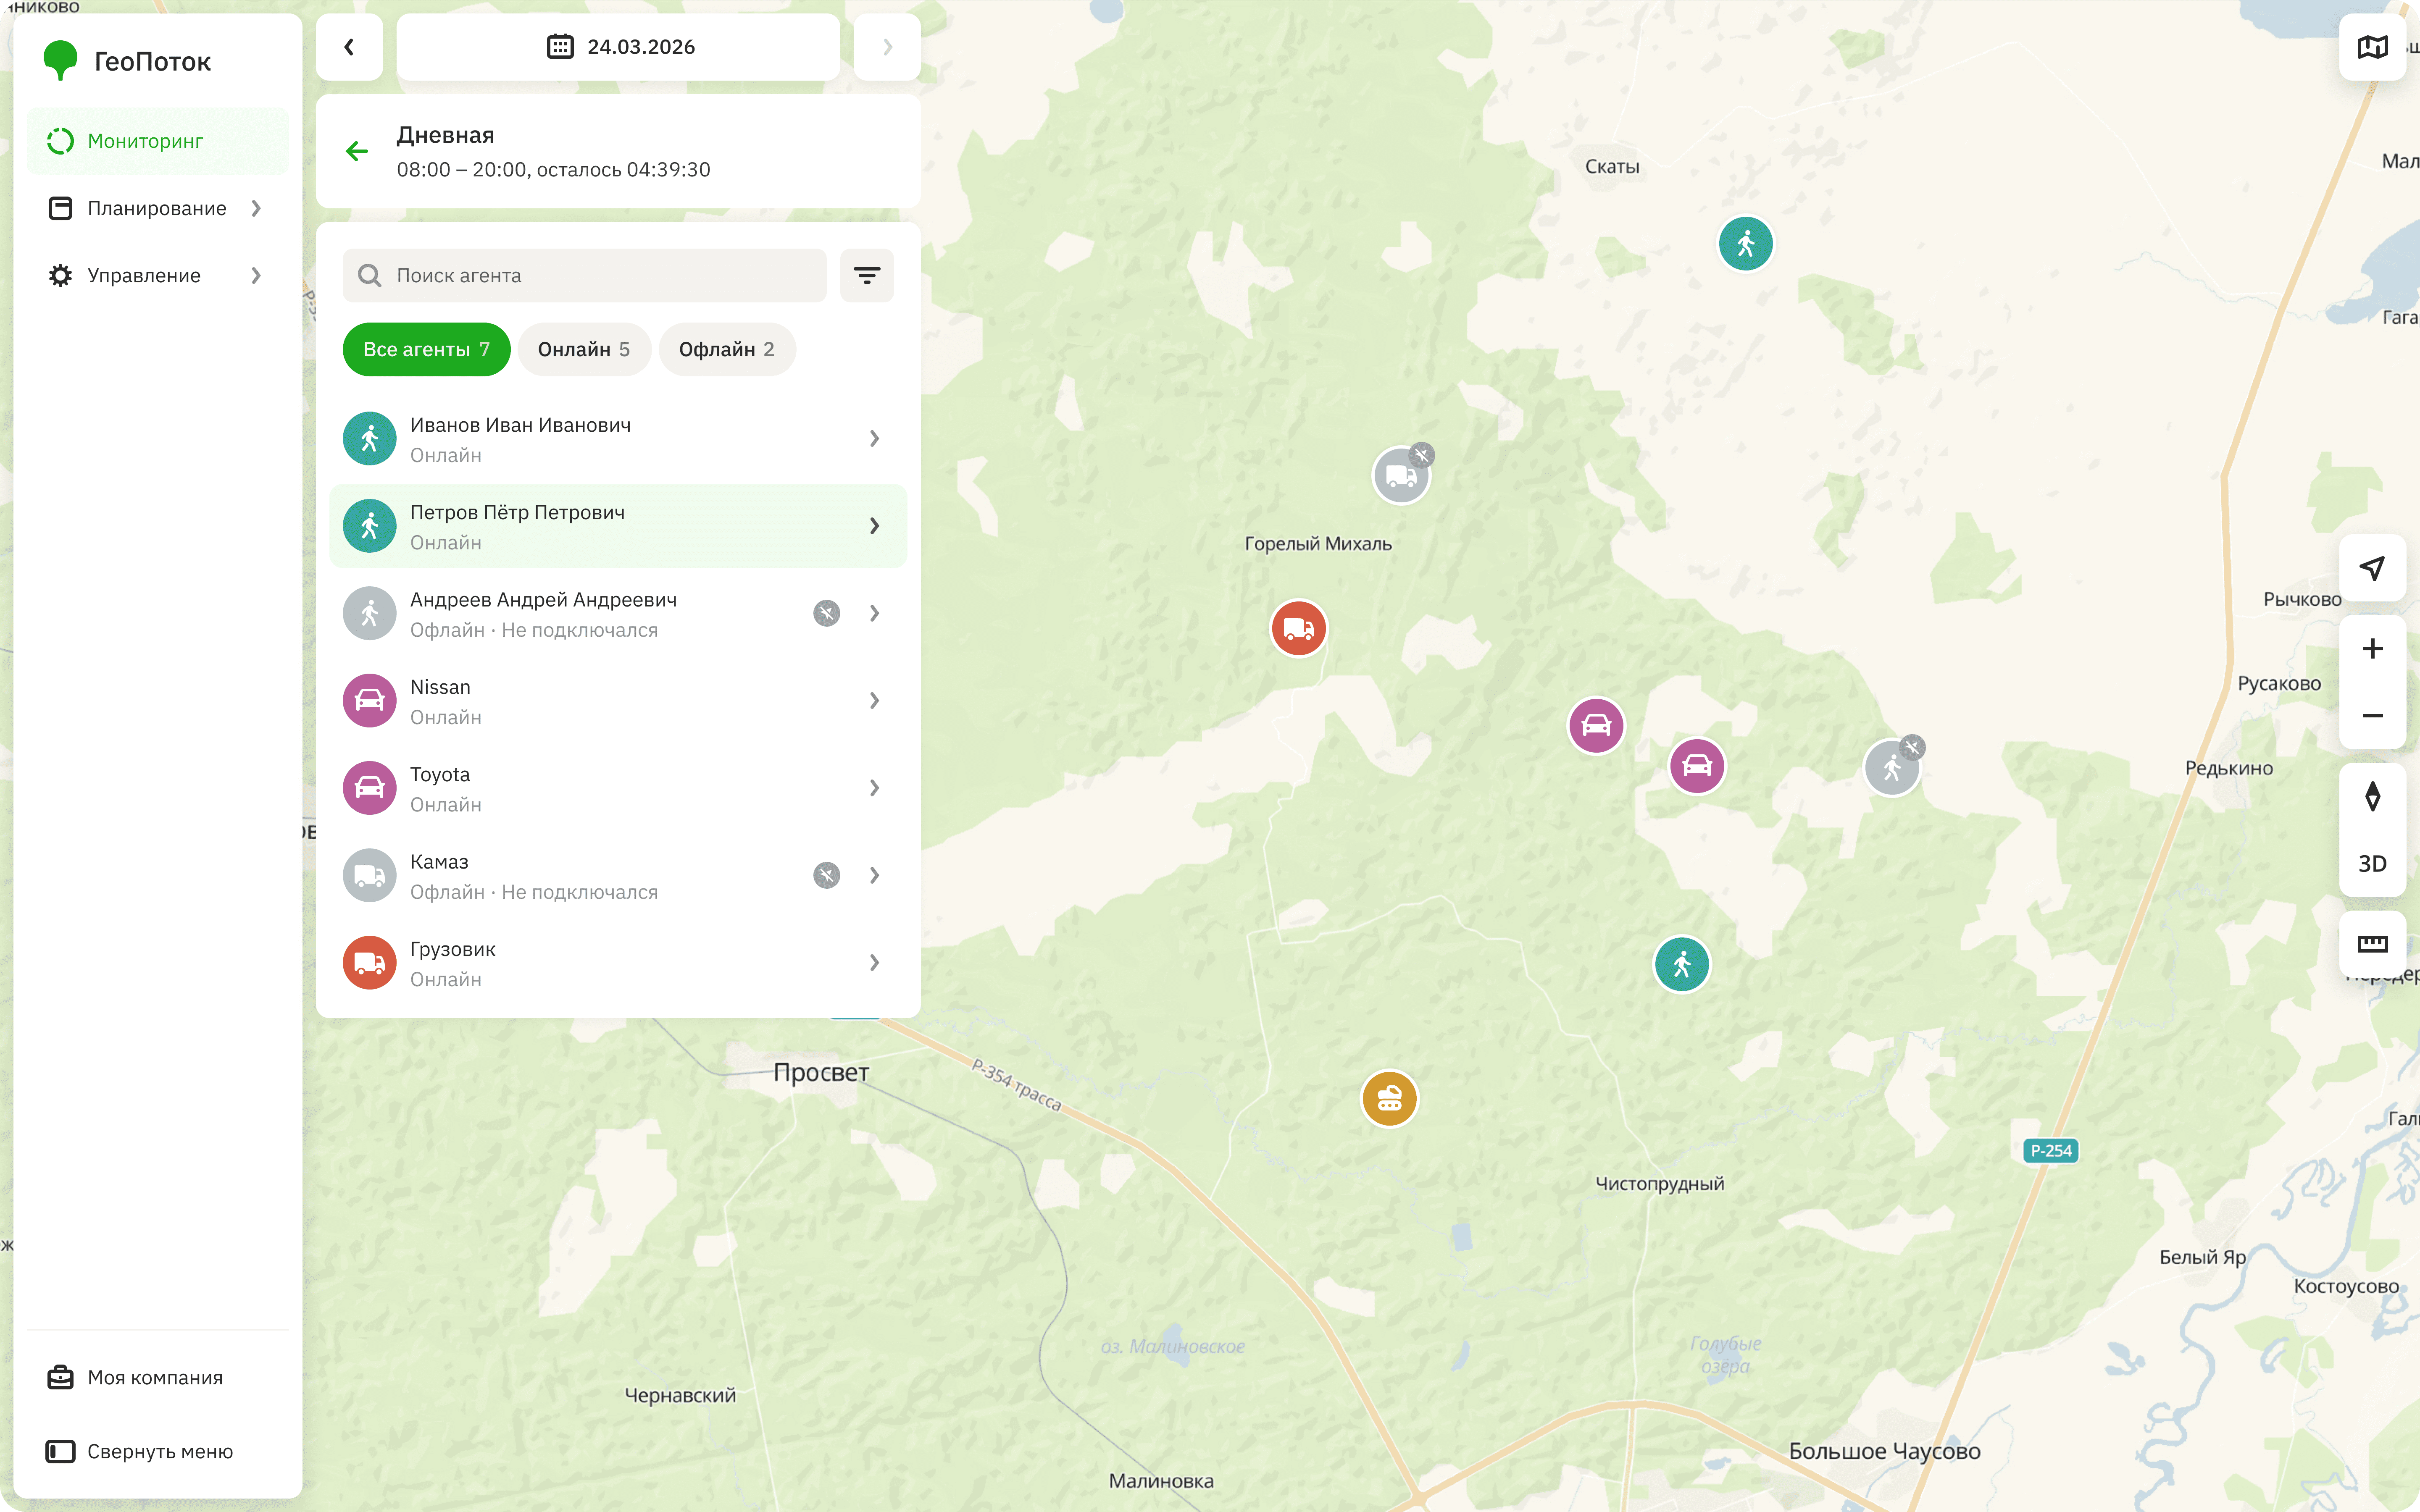Image resolution: width=2420 pixels, height=1512 pixels.
Task: Click the yellow bulldozer marker on map
Action: pyautogui.click(x=1389, y=1099)
